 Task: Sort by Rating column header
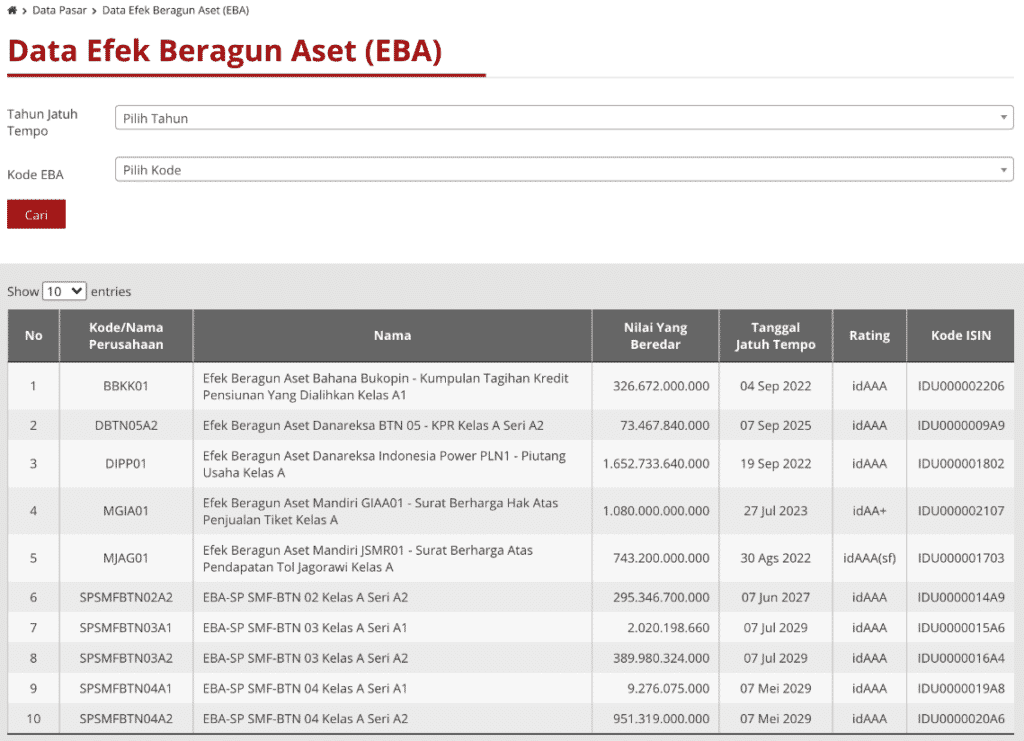tap(868, 335)
